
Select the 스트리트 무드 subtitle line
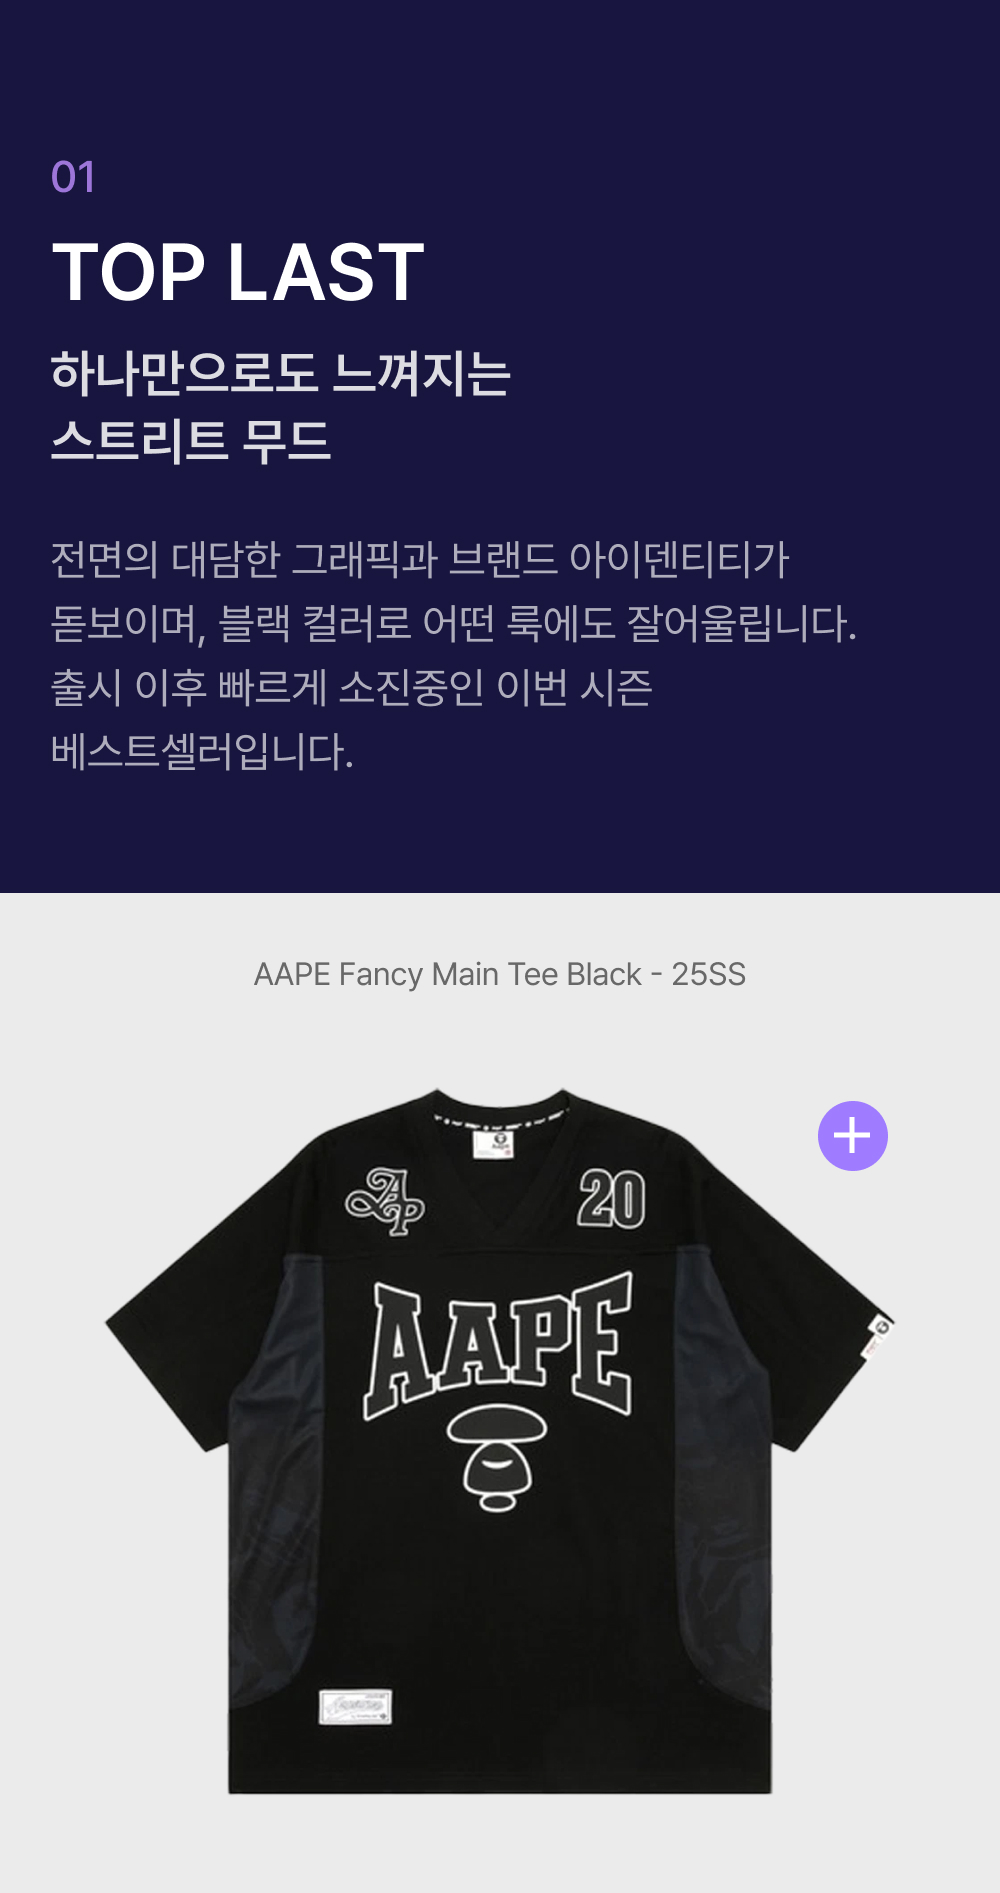point(190,440)
